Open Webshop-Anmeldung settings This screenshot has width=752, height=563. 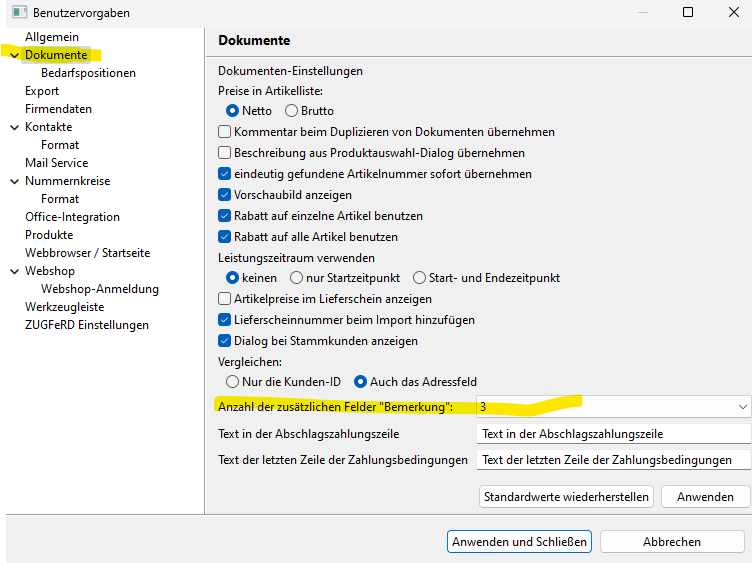[x=100, y=289]
